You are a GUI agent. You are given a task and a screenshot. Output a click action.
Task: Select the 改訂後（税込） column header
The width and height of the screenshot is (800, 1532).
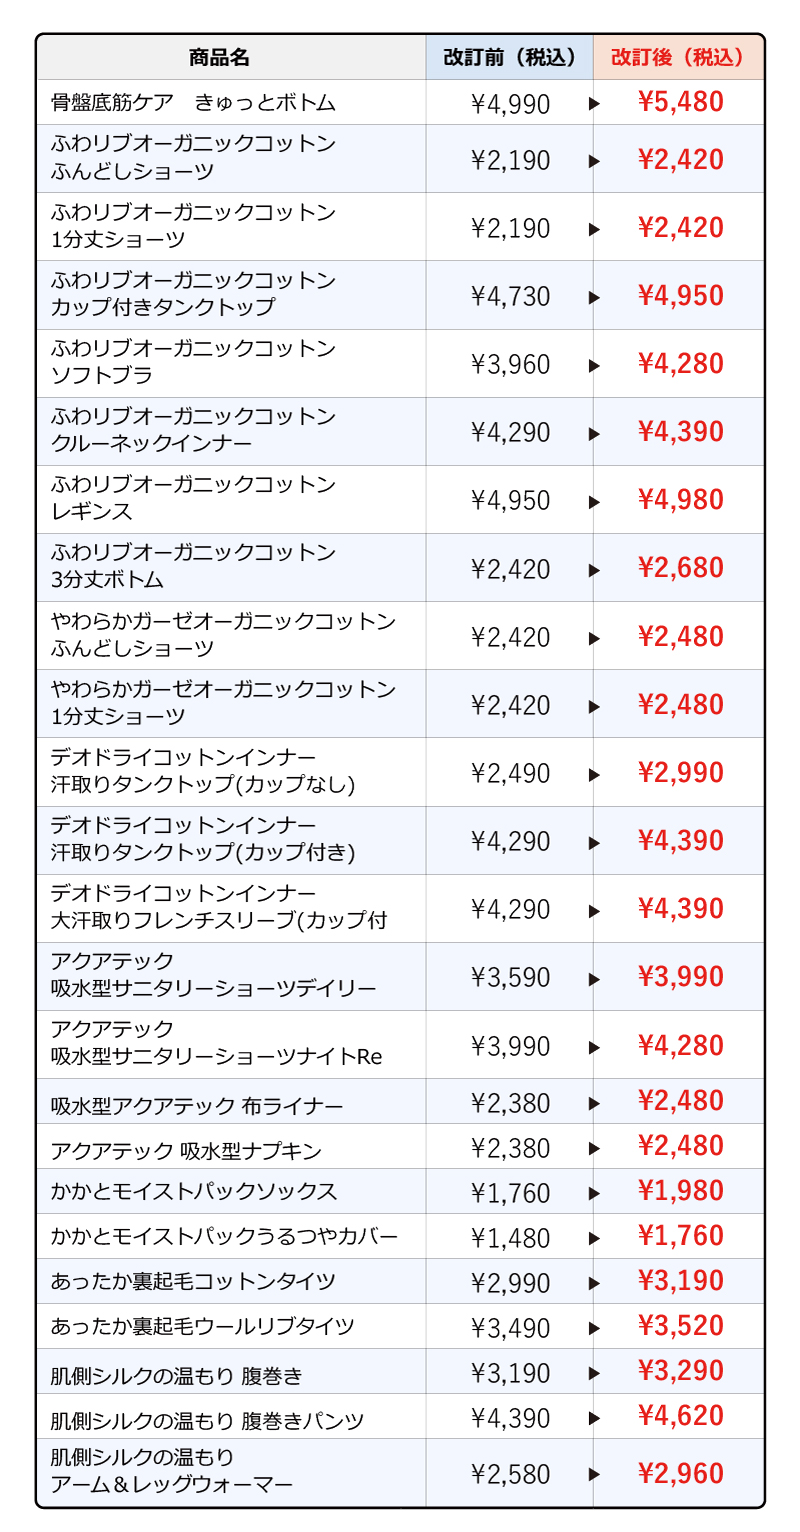[678, 58]
